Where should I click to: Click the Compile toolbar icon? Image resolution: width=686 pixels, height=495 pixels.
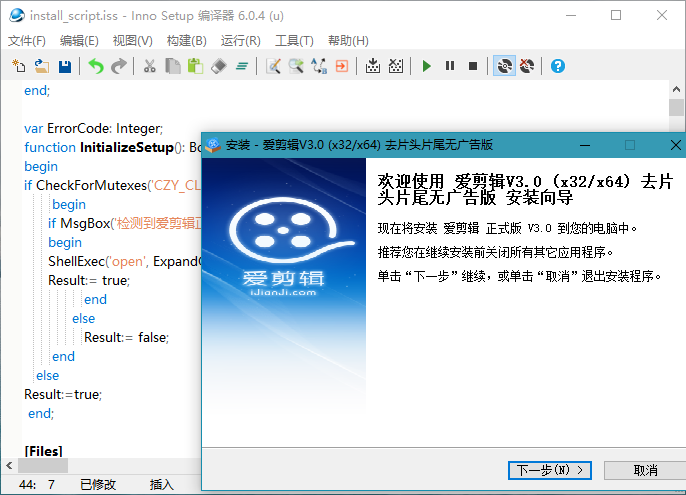[372, 66]
